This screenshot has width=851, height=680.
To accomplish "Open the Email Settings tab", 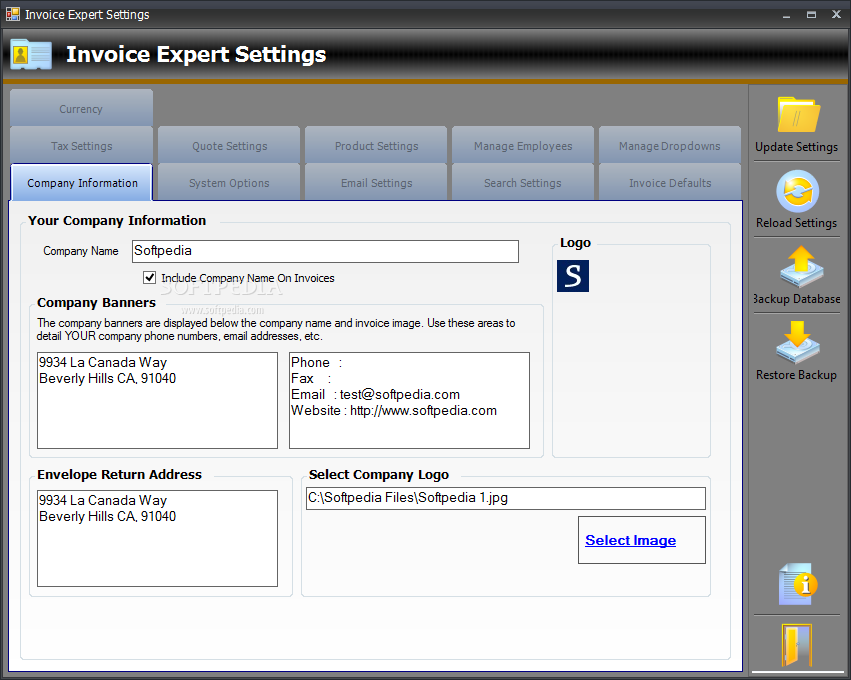I will click(376, 182).
